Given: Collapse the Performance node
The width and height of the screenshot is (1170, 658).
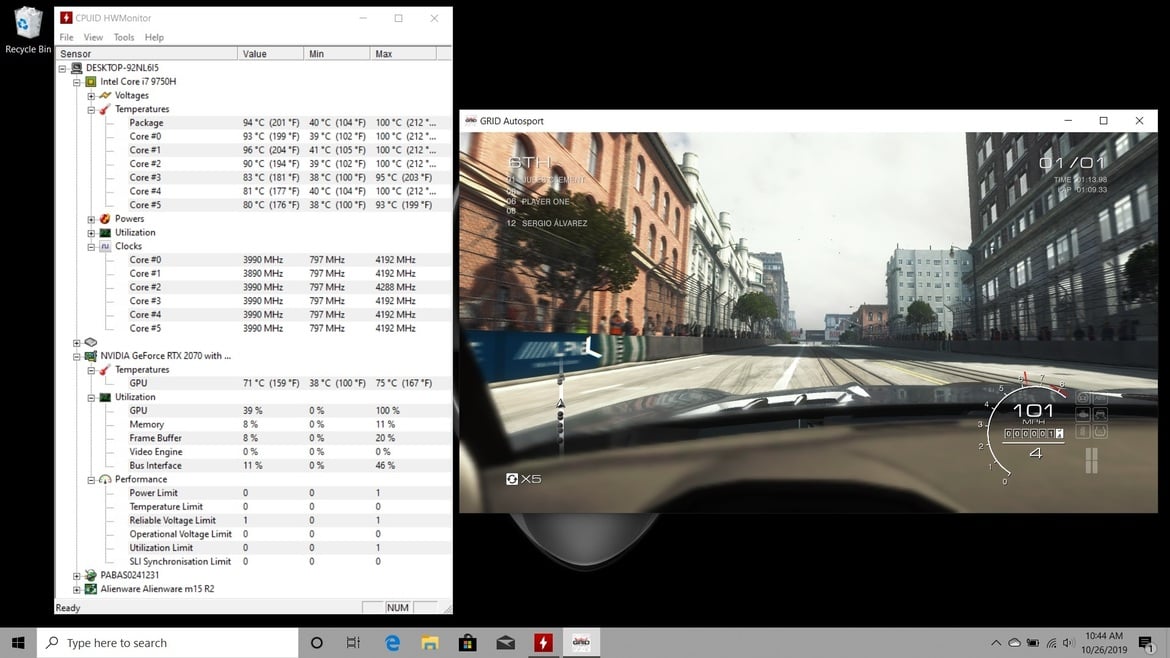Looking at the screenshot, I should 91,480.
